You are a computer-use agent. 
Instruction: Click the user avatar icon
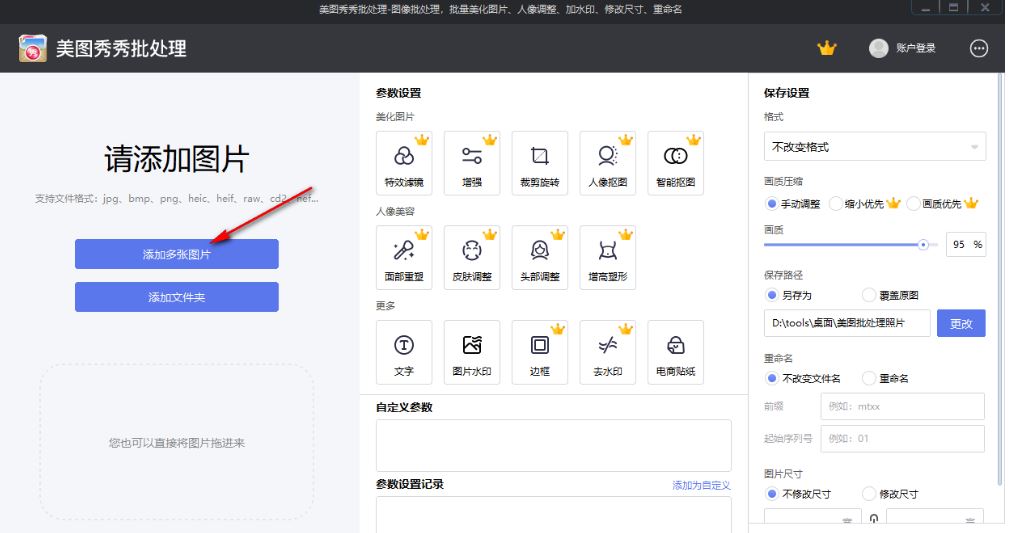(x=878, y=48)
